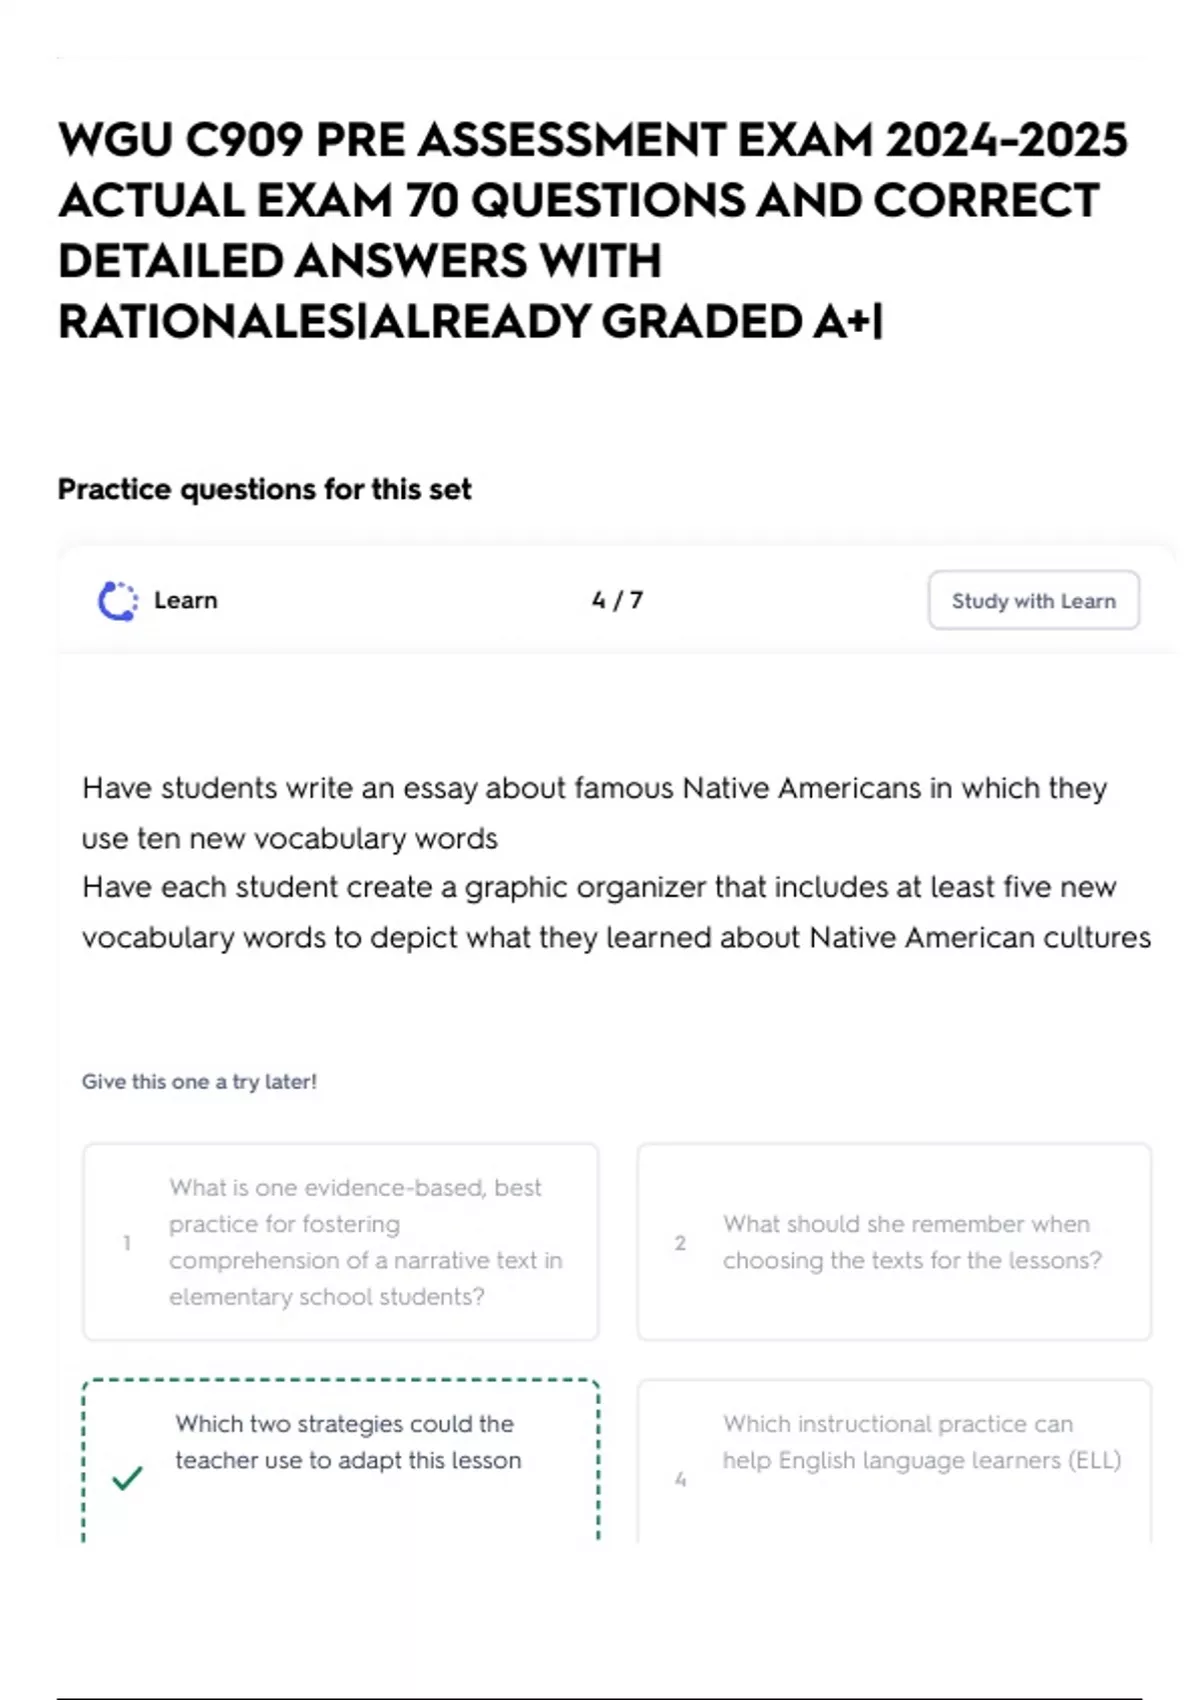Click the "Give this one a try later!" message

[x=199, y=1082]
